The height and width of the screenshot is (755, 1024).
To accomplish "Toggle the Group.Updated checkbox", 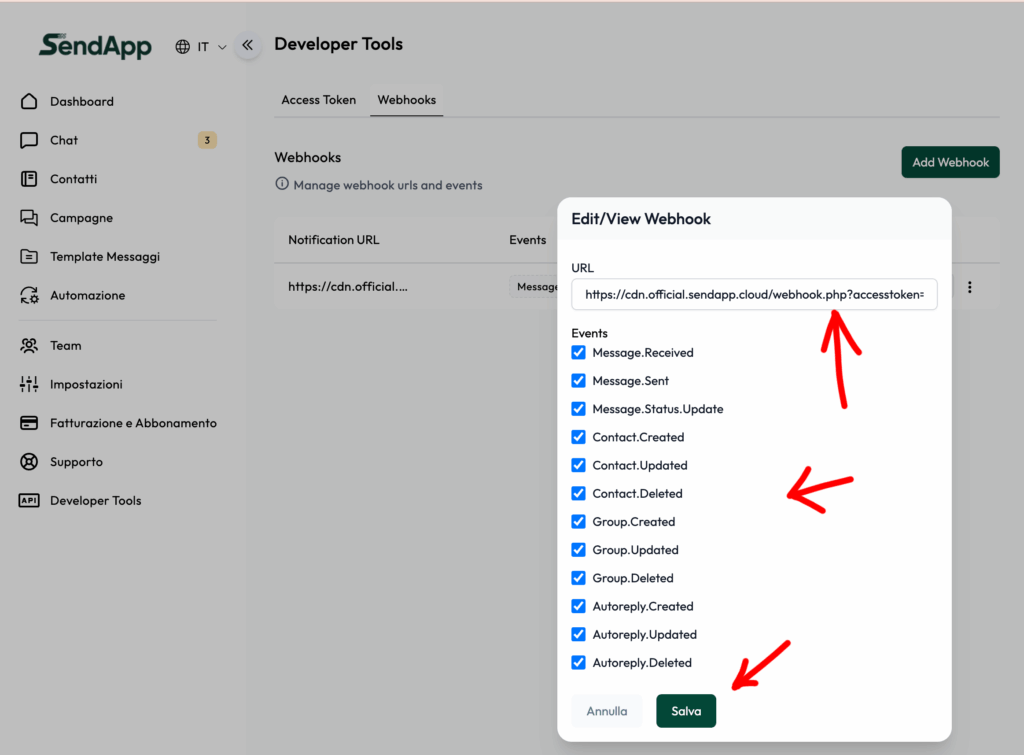I will 579,550.
